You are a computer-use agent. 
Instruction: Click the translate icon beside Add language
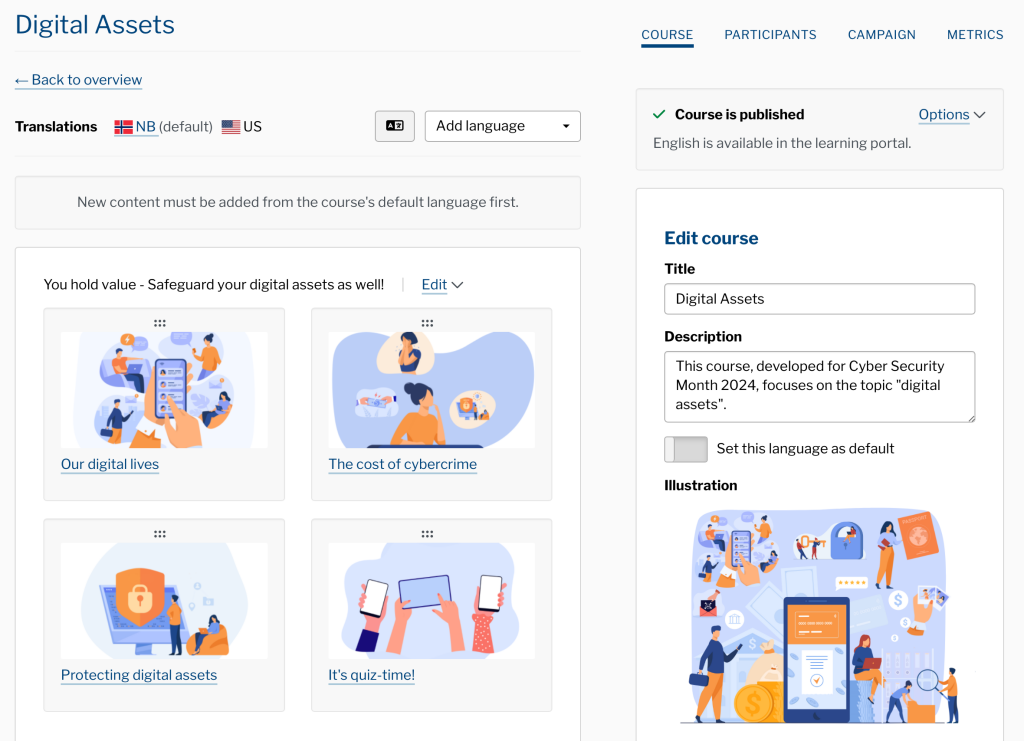(x=394, y=126)
